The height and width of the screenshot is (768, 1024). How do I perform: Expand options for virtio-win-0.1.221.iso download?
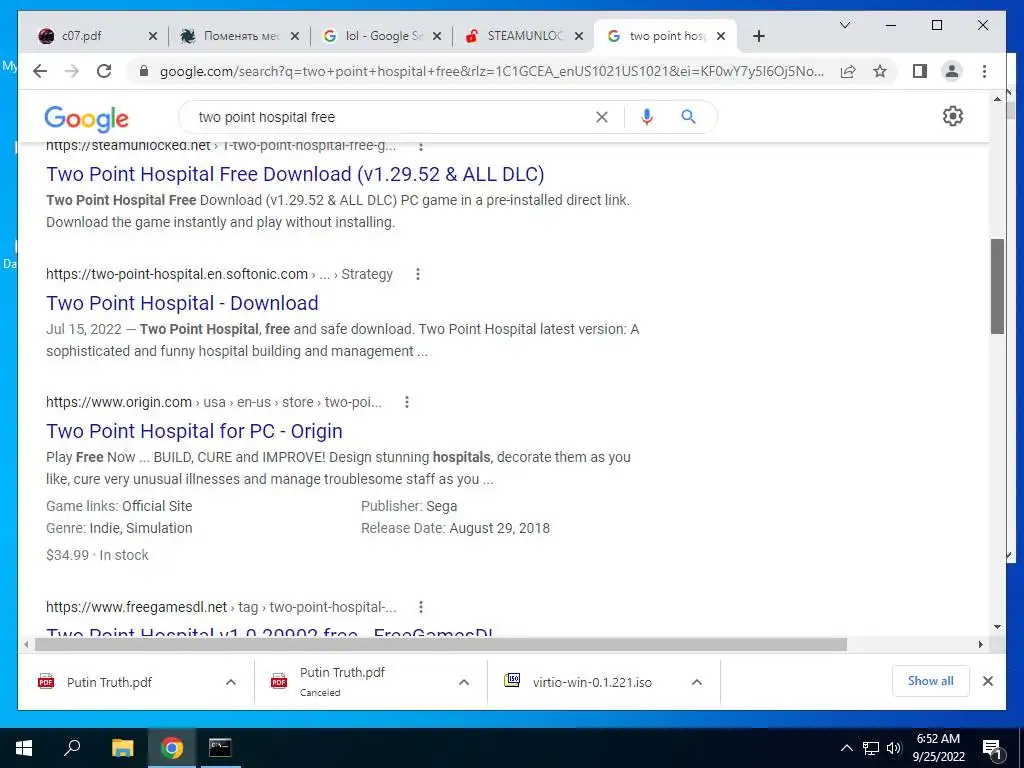coord(697,682)
